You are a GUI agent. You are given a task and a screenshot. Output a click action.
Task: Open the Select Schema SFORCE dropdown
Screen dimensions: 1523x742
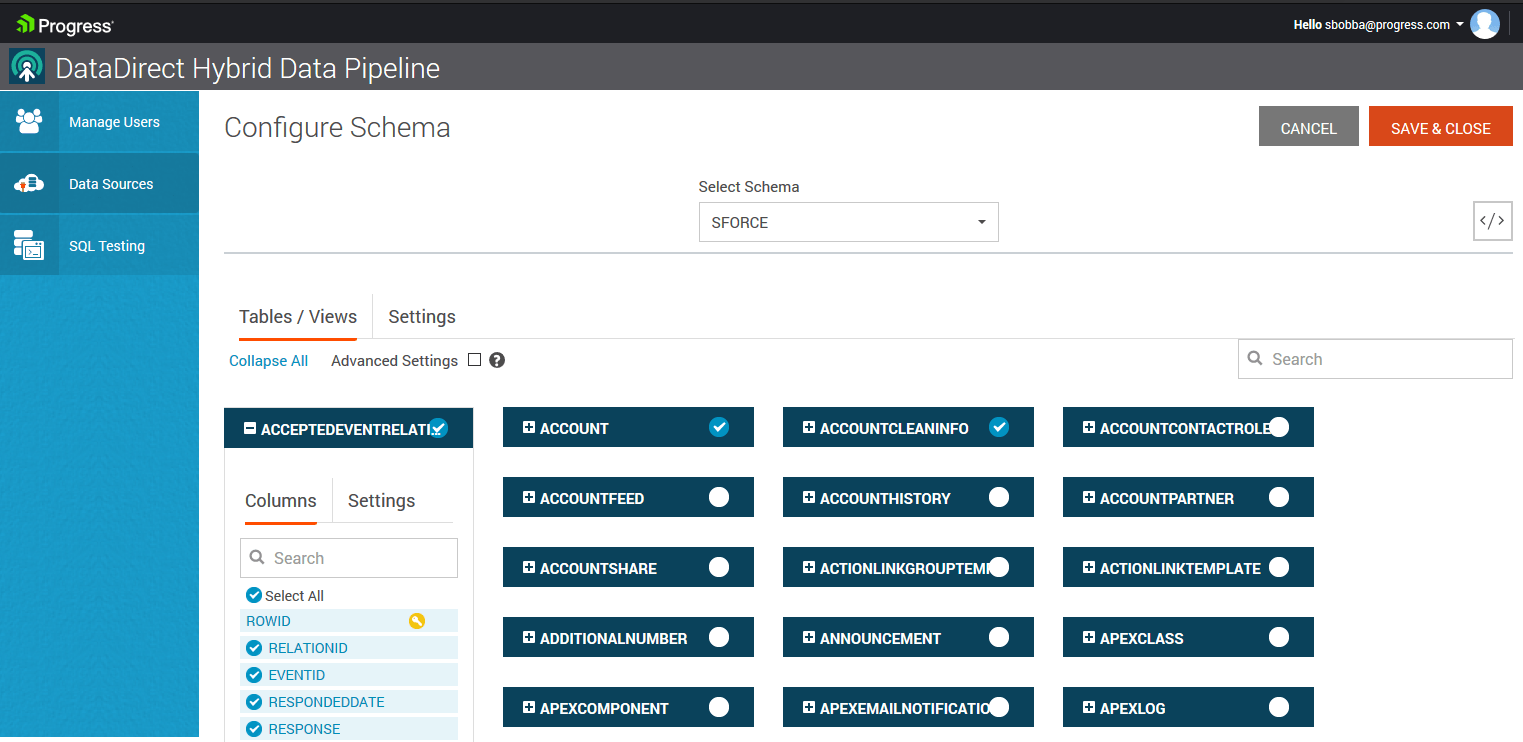point(849,222)
